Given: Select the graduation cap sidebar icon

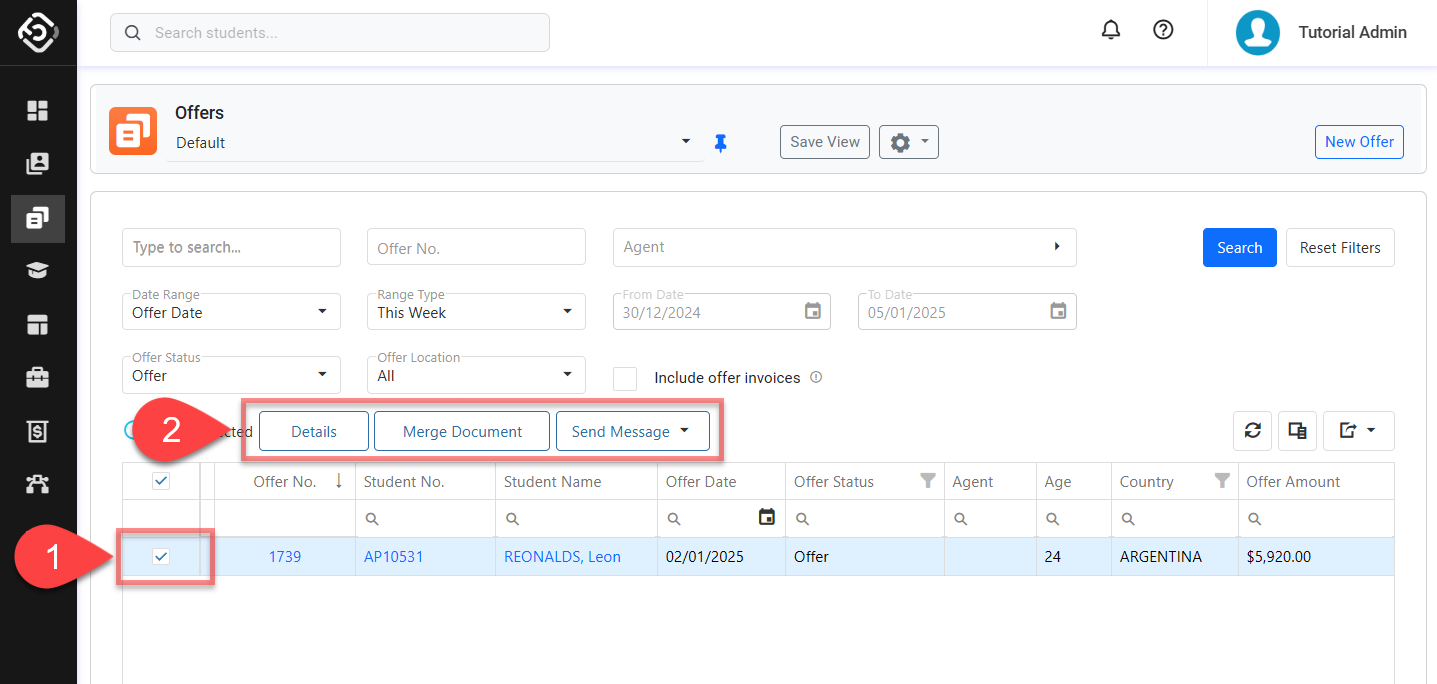Looking at the screenshot, I should (38, 271).
